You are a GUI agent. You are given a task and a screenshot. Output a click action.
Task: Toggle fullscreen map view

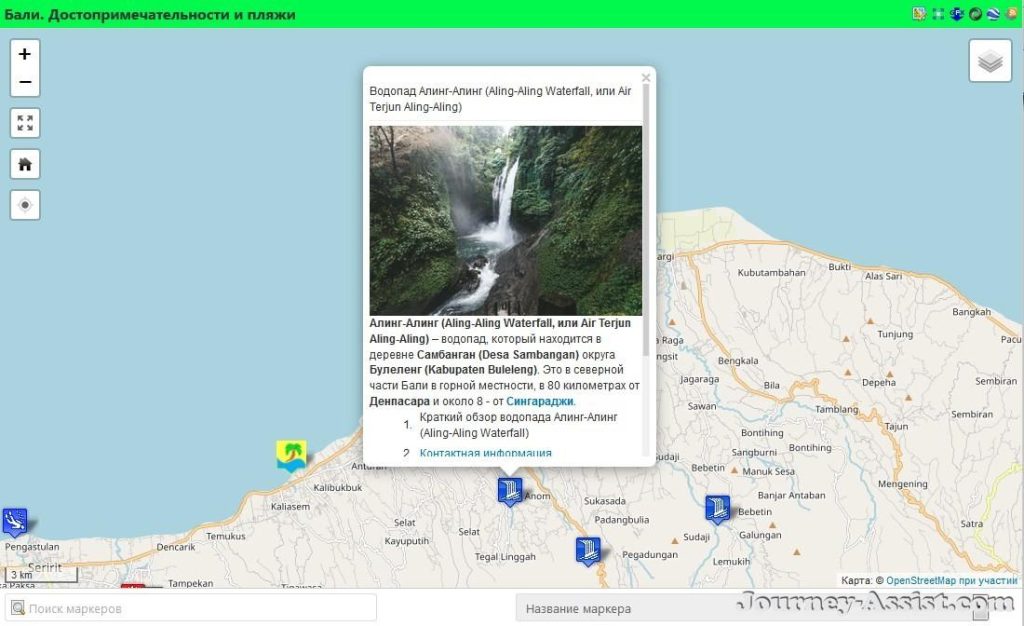pos(25,123)
